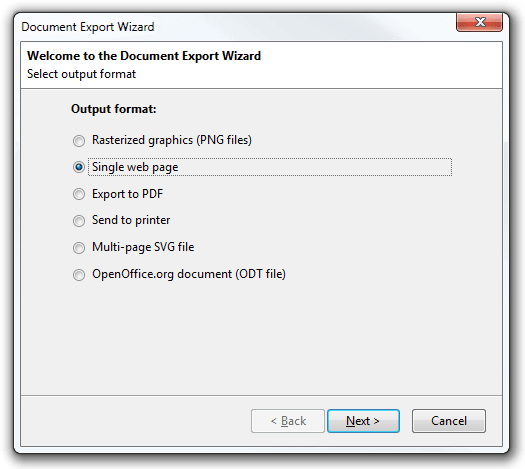Viewport: 525px width, 469px height.
Task: Click the Welcome to the Document Export Wizard heading
Action: coord(144,56)
